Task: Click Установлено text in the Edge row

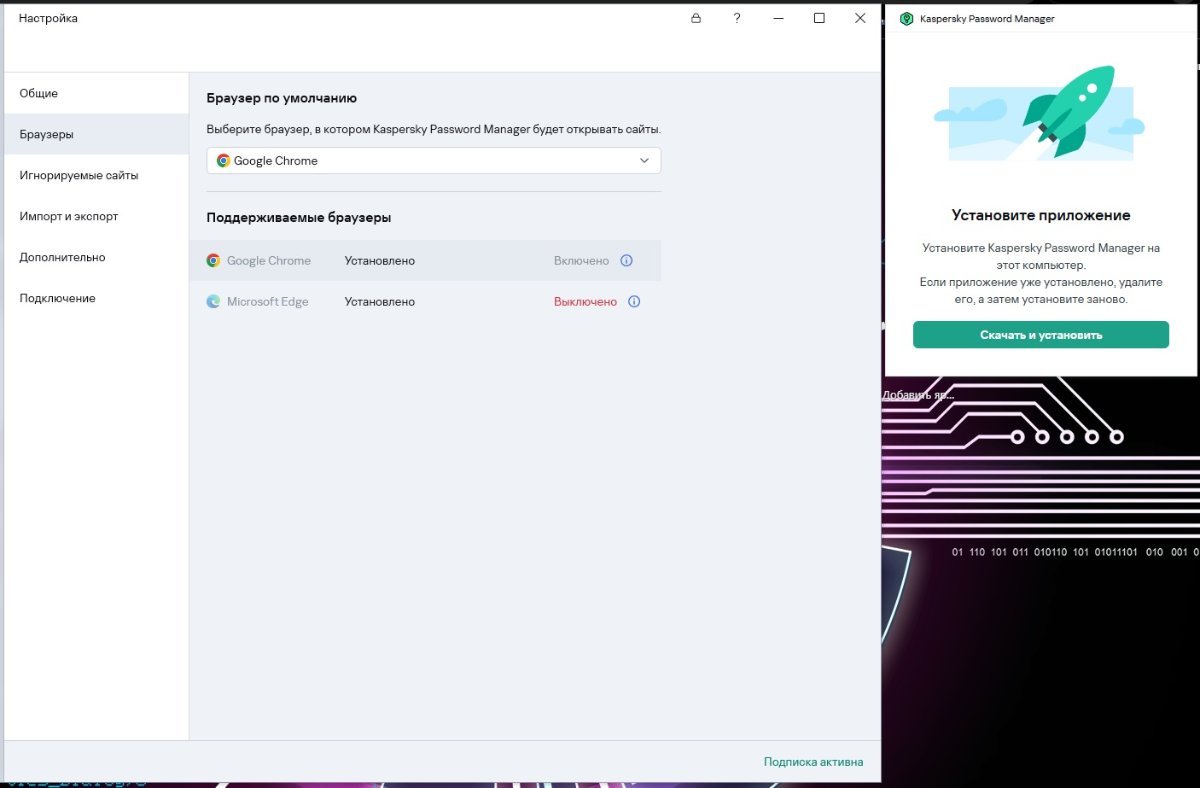Action: [x=379, y=301]
